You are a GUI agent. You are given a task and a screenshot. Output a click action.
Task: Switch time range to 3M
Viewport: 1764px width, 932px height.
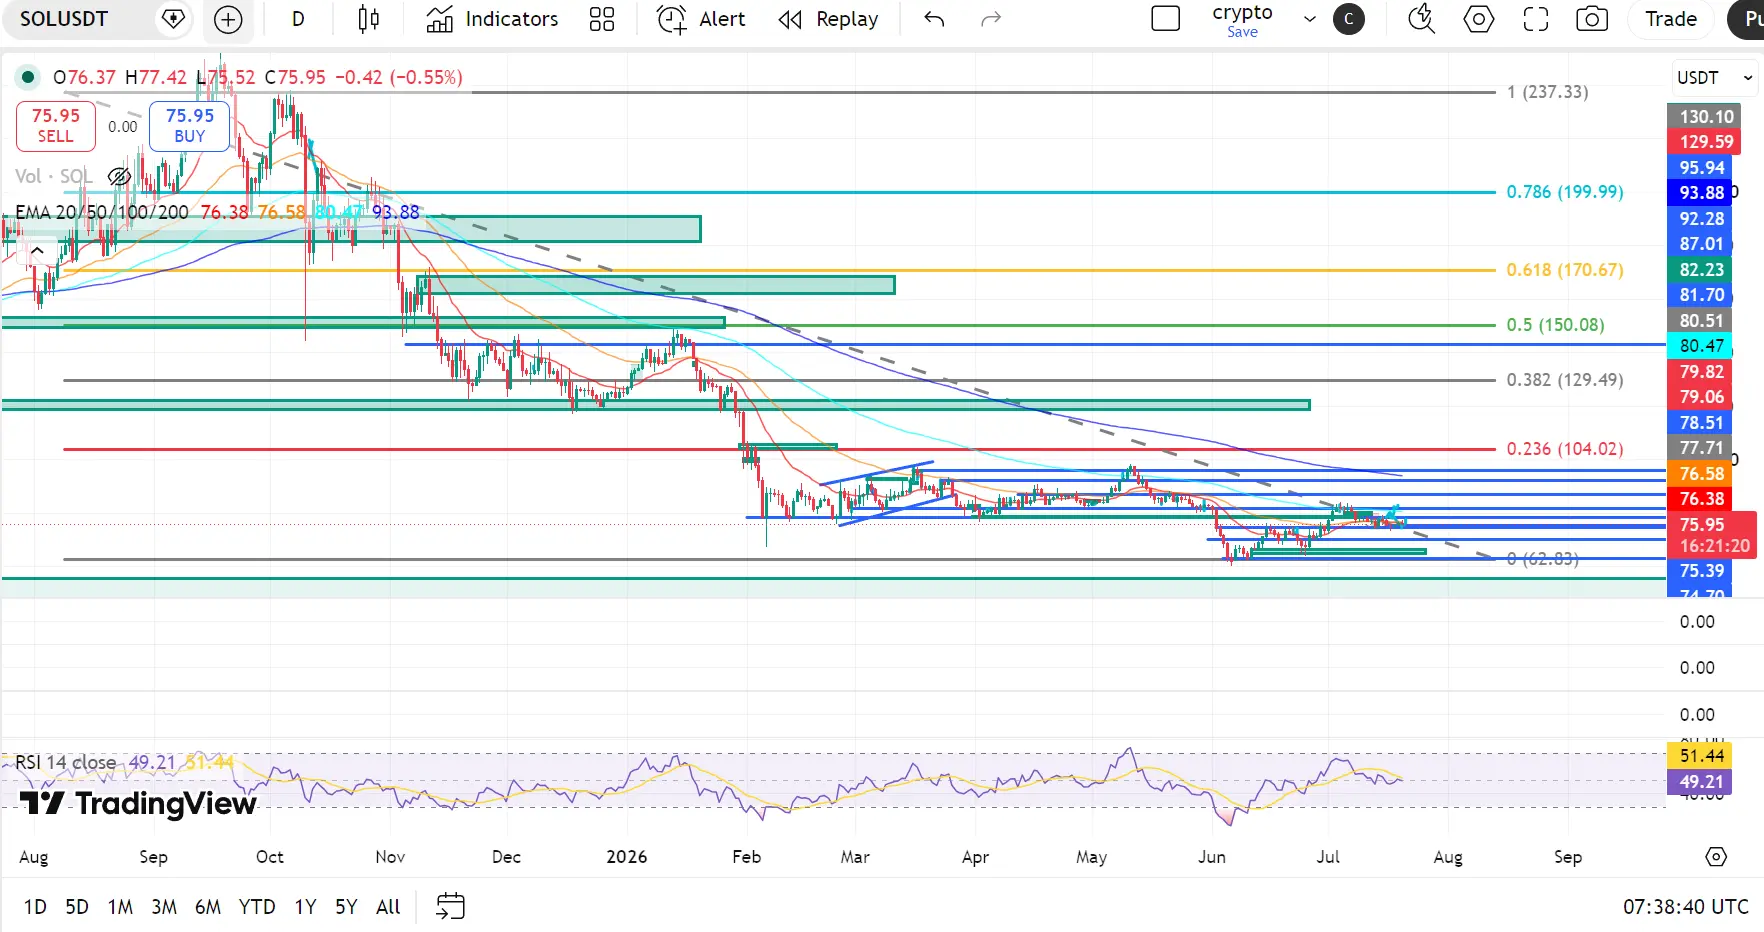coord(164,907)
